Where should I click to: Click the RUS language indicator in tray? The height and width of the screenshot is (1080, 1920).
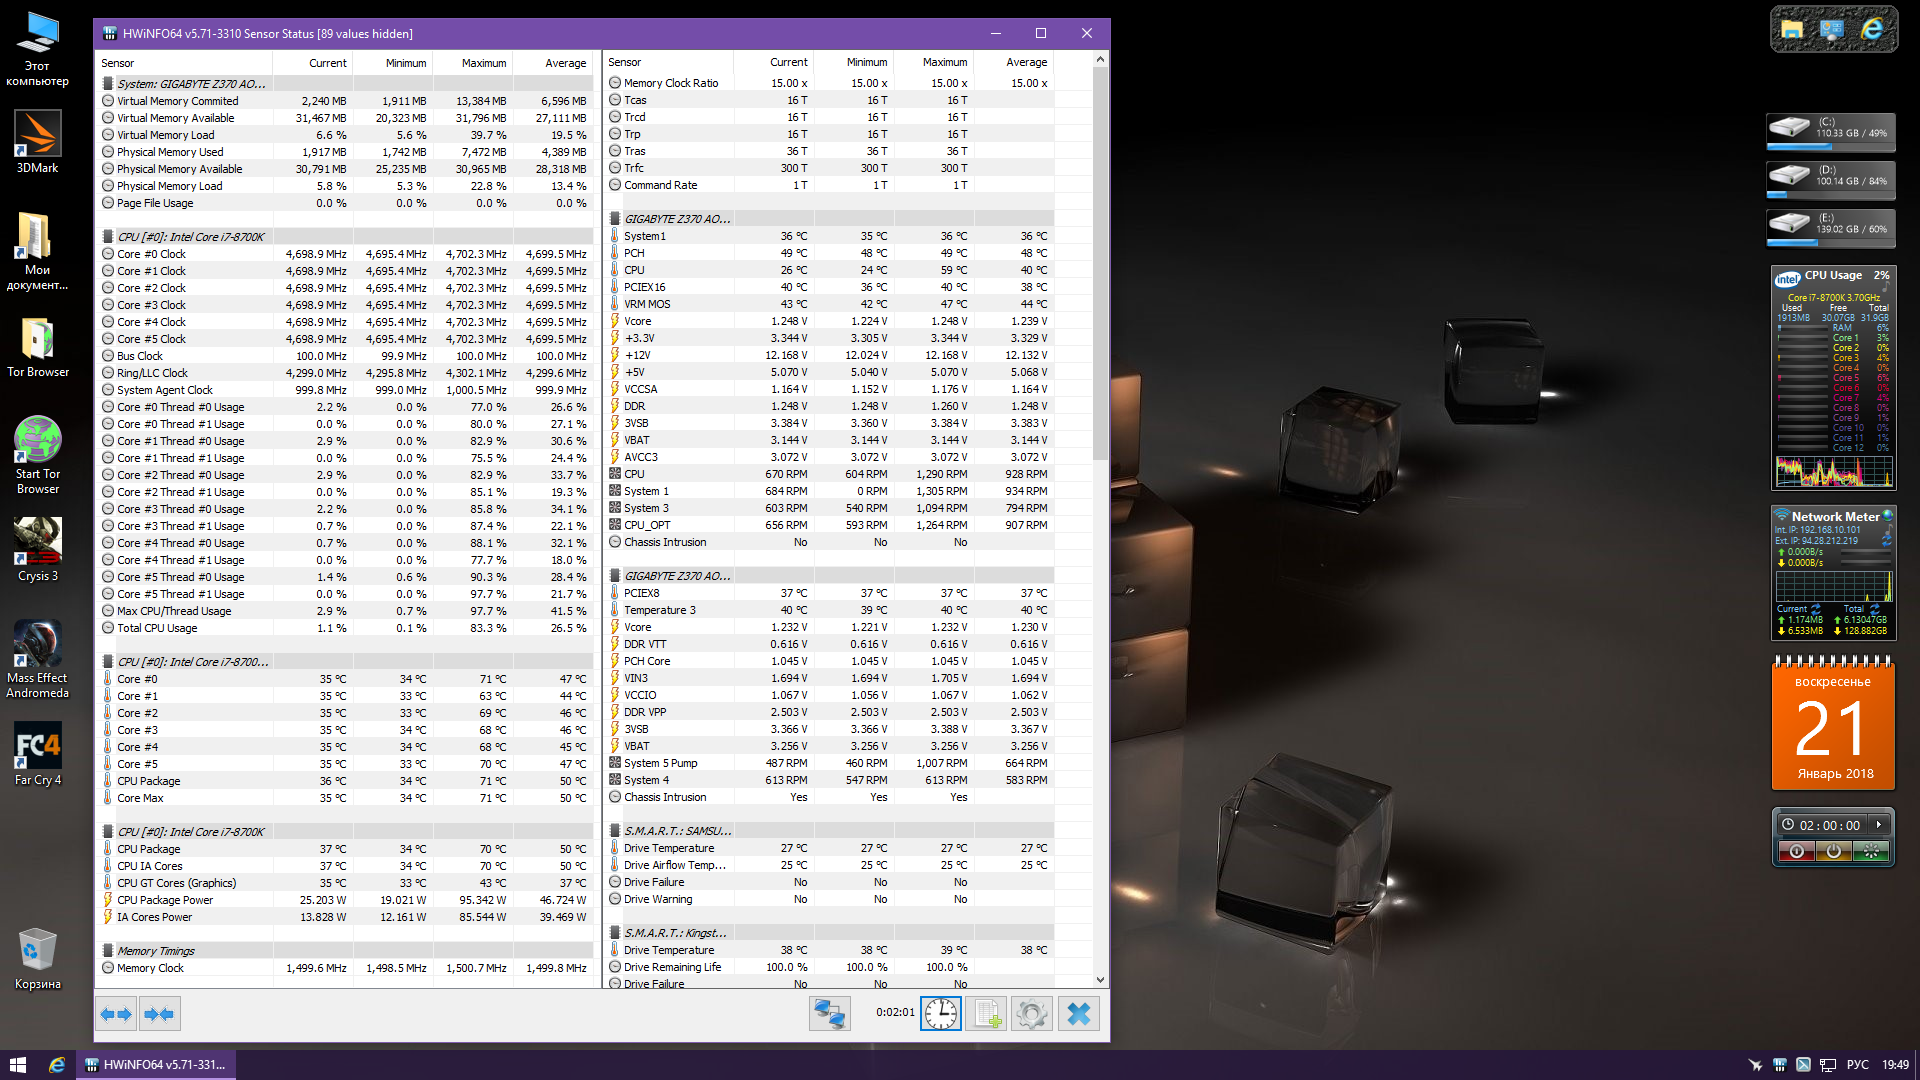tap(1857, 1064)
